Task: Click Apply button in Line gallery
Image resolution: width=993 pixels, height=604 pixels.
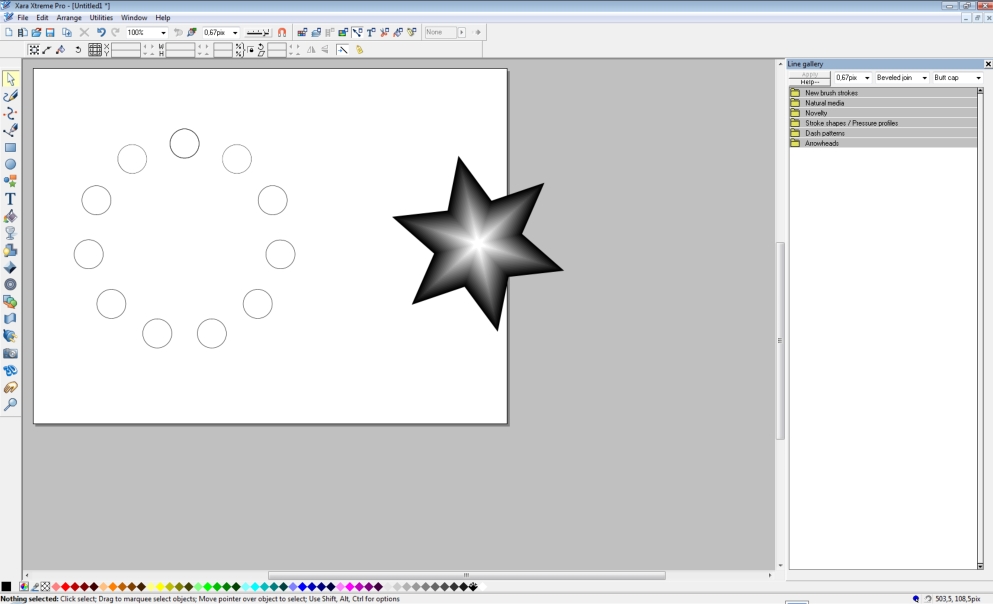Action: pos(809,75)
